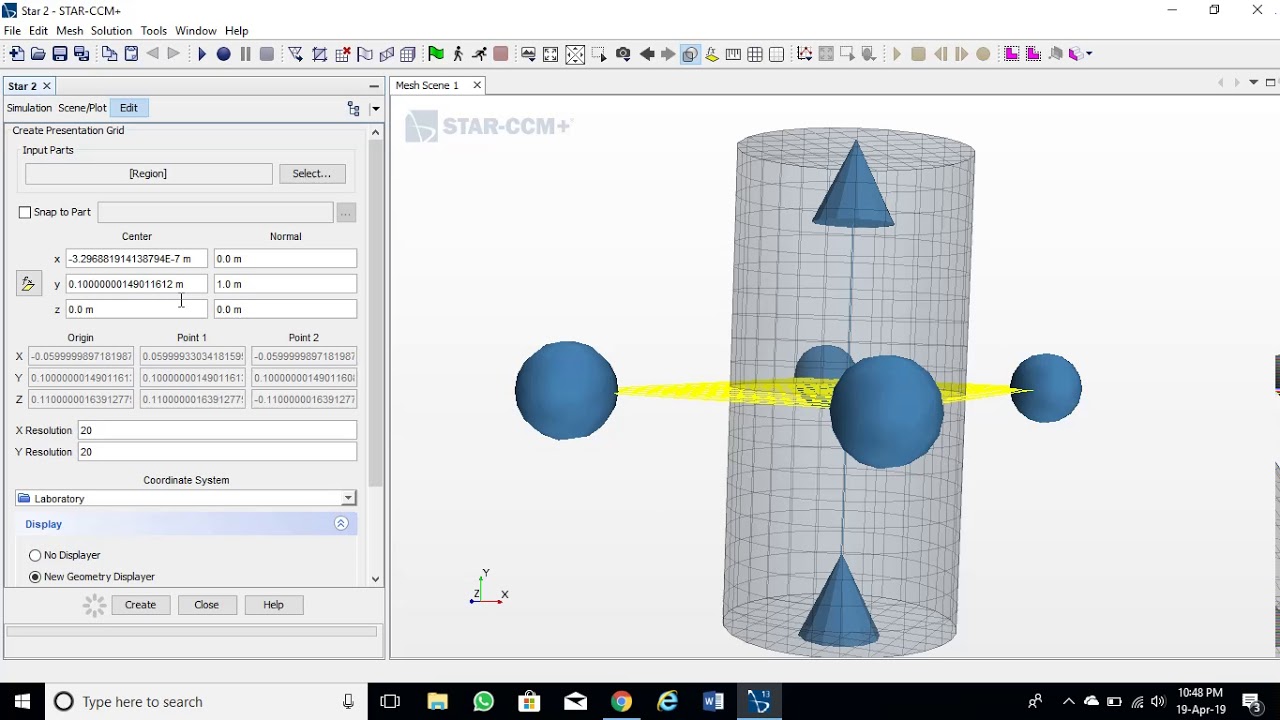Click the green flag Initialize Solution icon
The width and height of the screenshot is (1280, 720).
click(436, 54)
